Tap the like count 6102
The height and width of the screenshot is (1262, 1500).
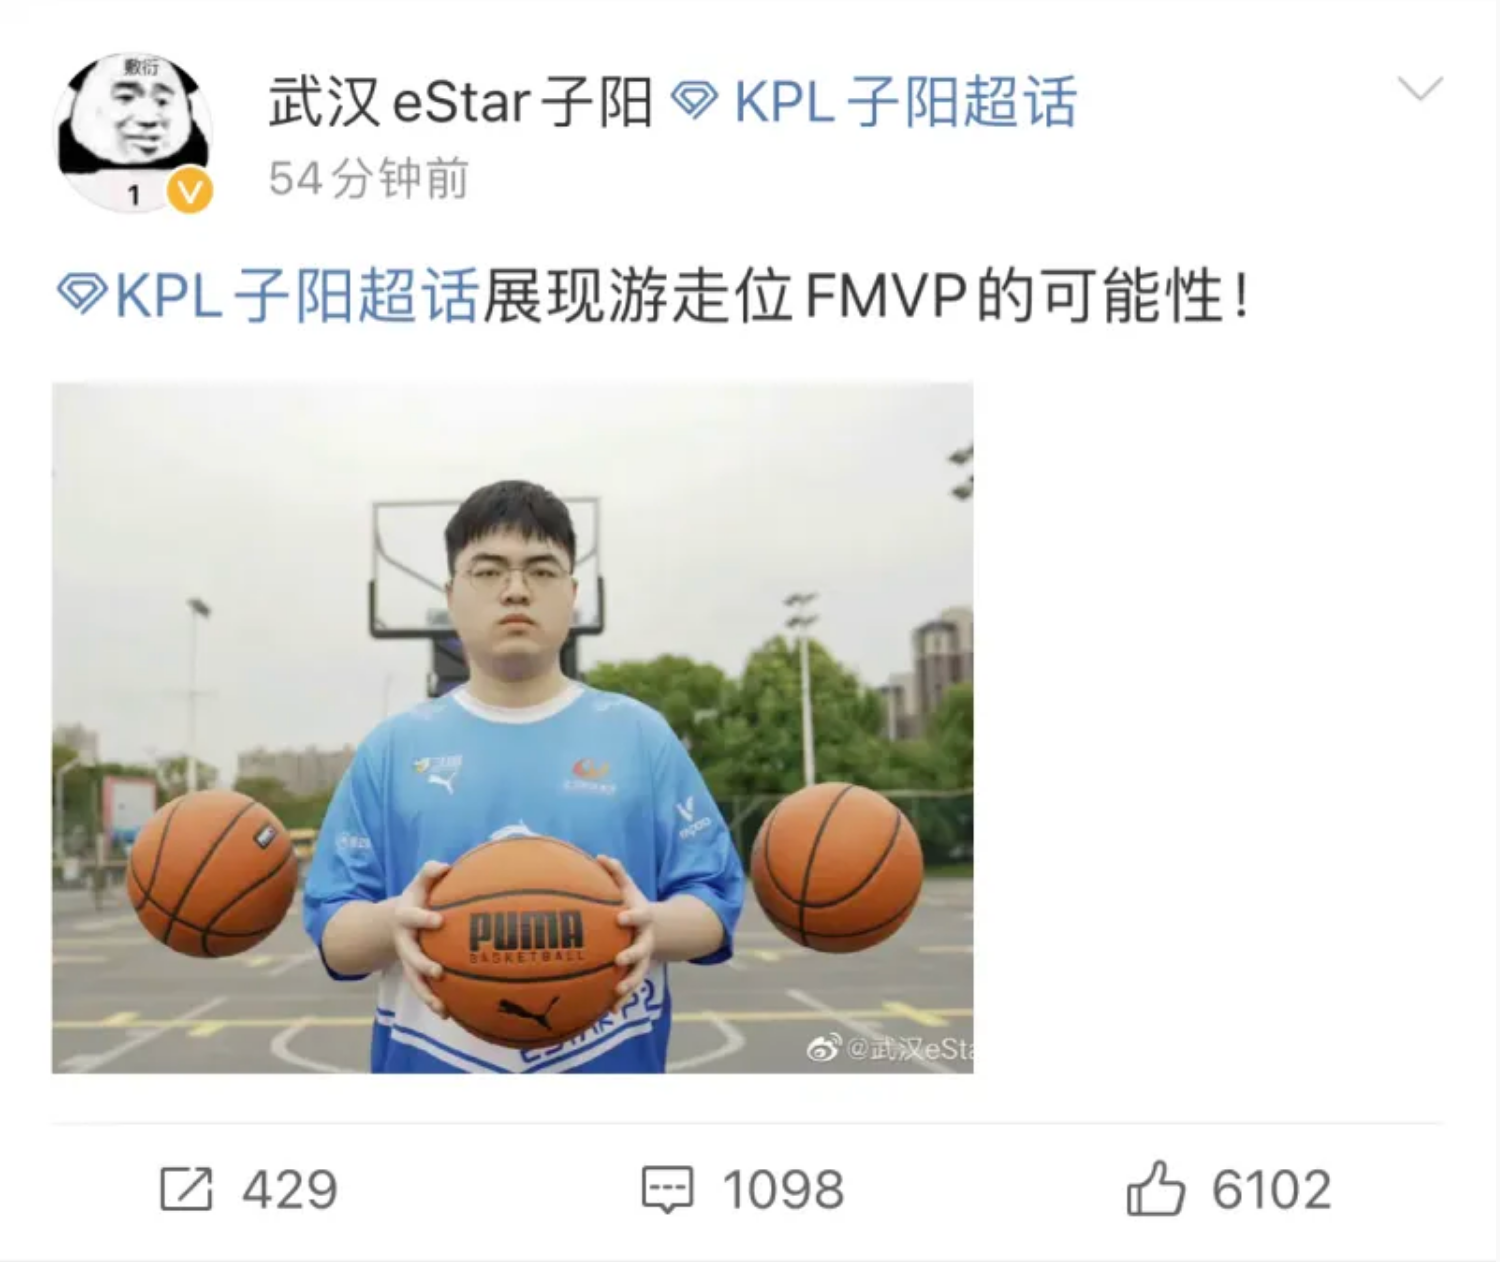[1271, 1189]
